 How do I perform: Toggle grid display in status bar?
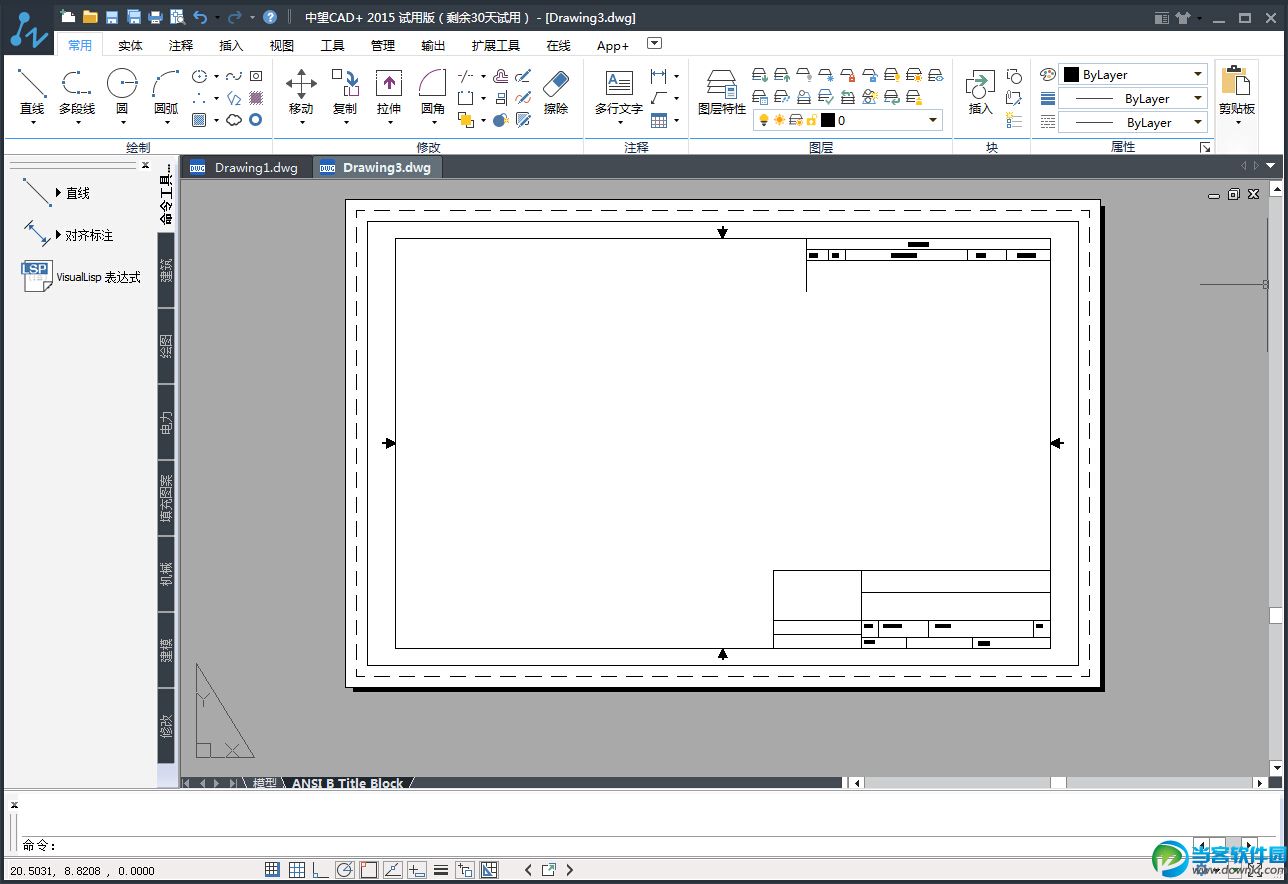(297, 870)
